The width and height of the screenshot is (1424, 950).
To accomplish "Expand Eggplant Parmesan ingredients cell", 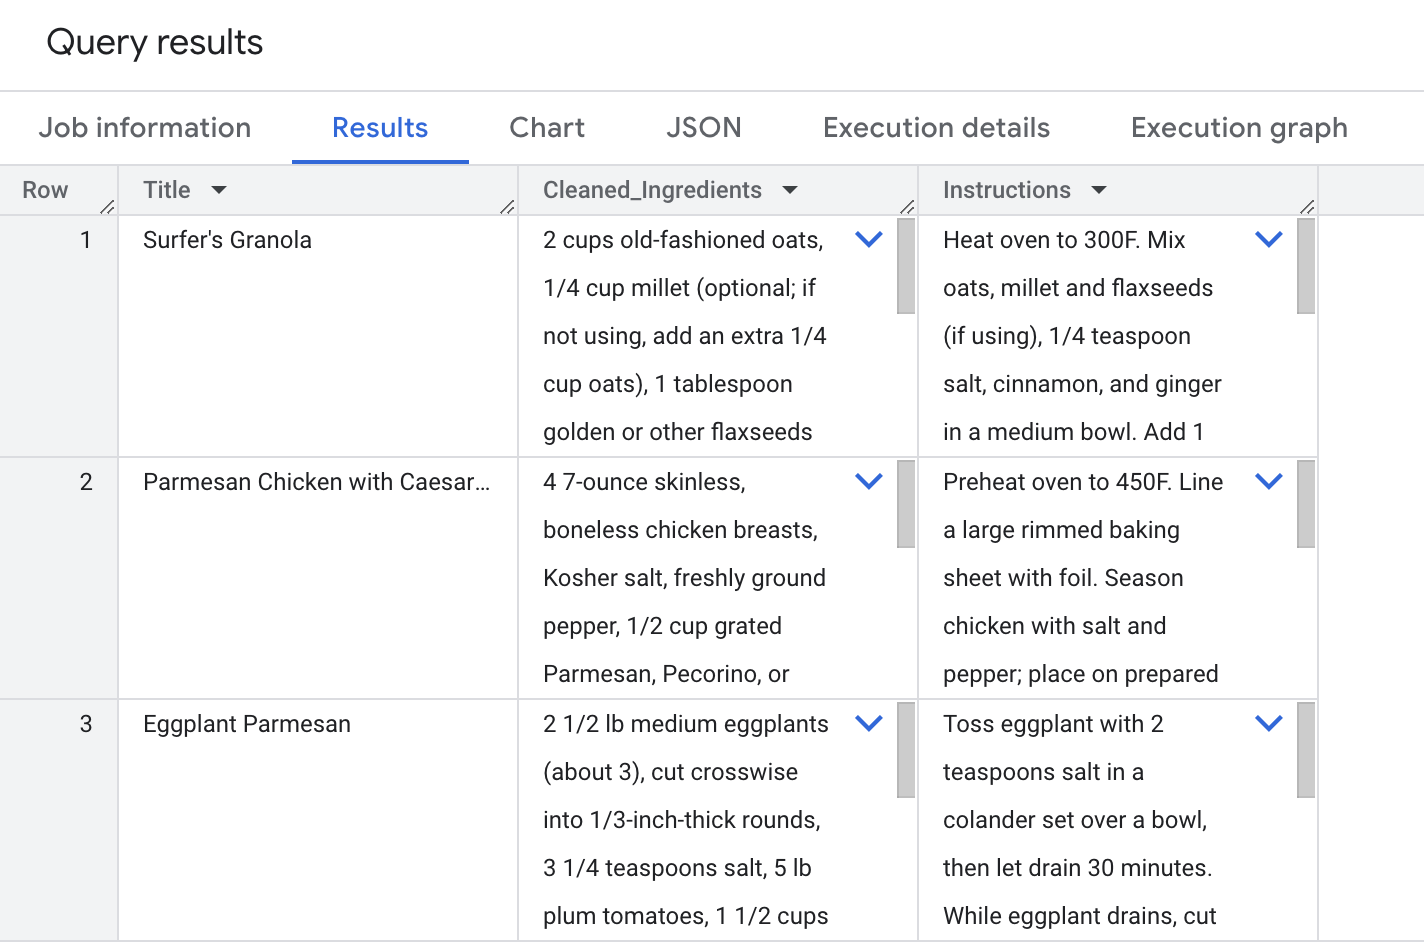I will tap(869, 724).
